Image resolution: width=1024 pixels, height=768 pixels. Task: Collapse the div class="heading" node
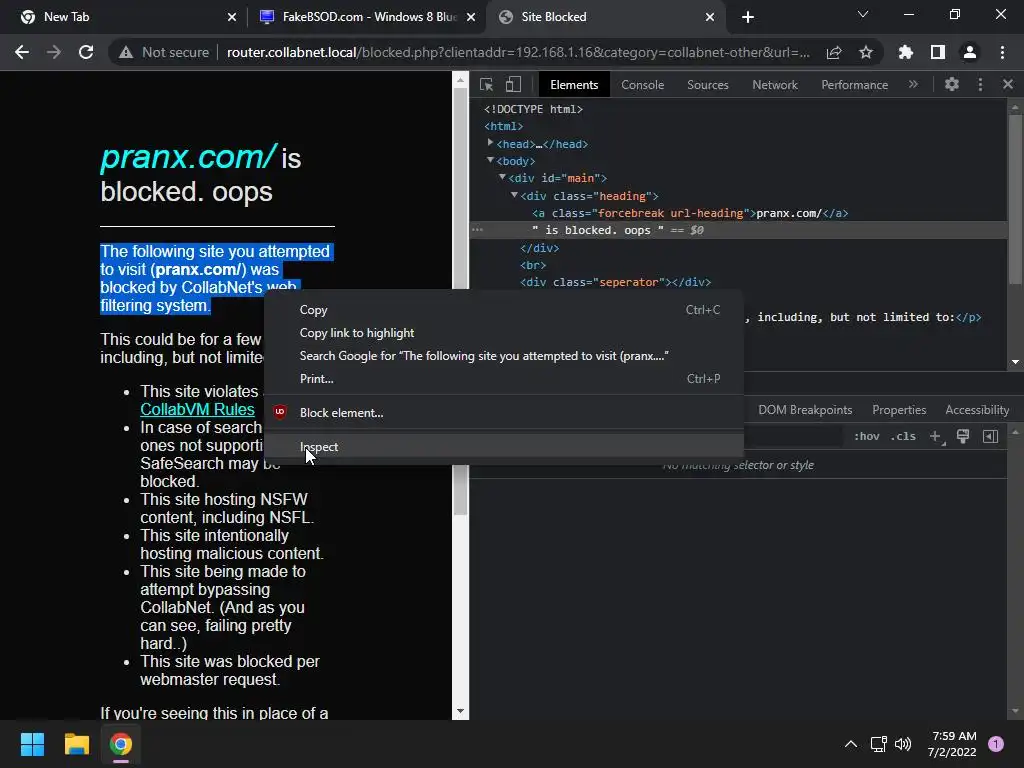514,195
